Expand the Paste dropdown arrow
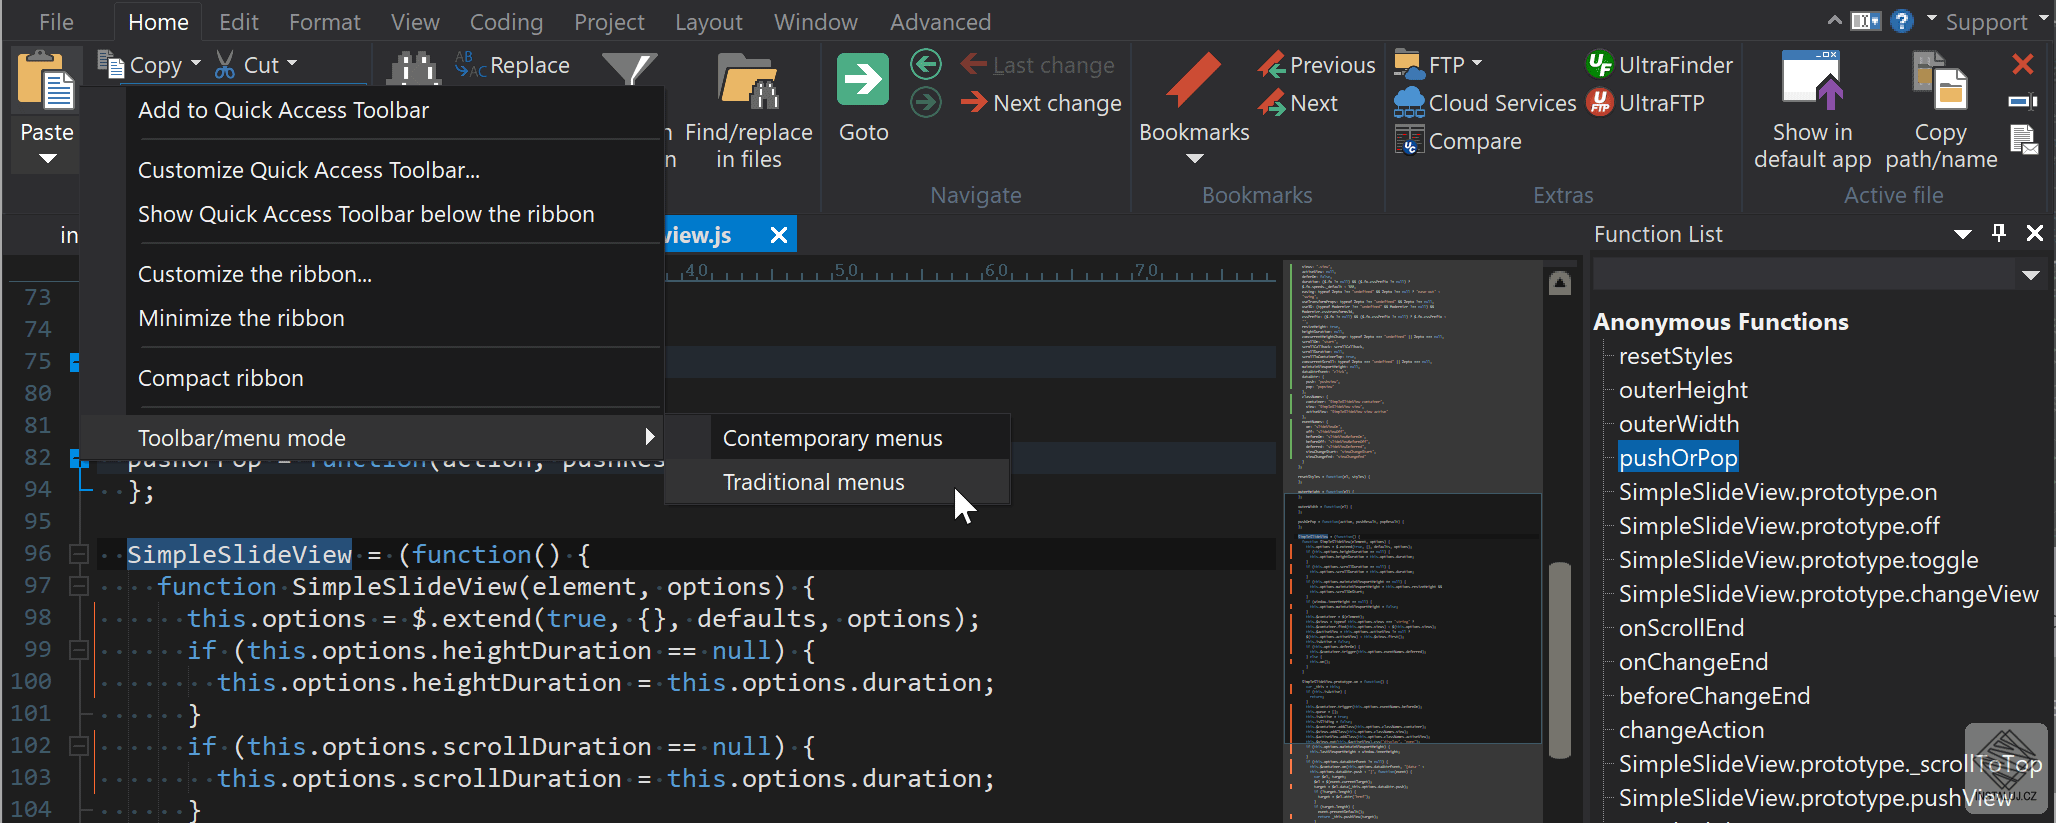This screenshot has width=2056, height=823. click(47, 159)
